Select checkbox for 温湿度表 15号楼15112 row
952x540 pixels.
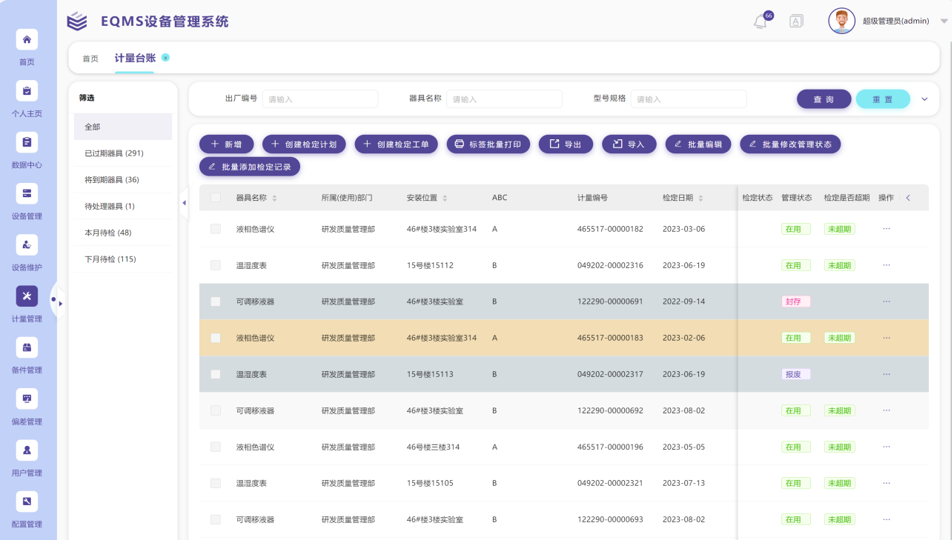click(x=215, y=265)
